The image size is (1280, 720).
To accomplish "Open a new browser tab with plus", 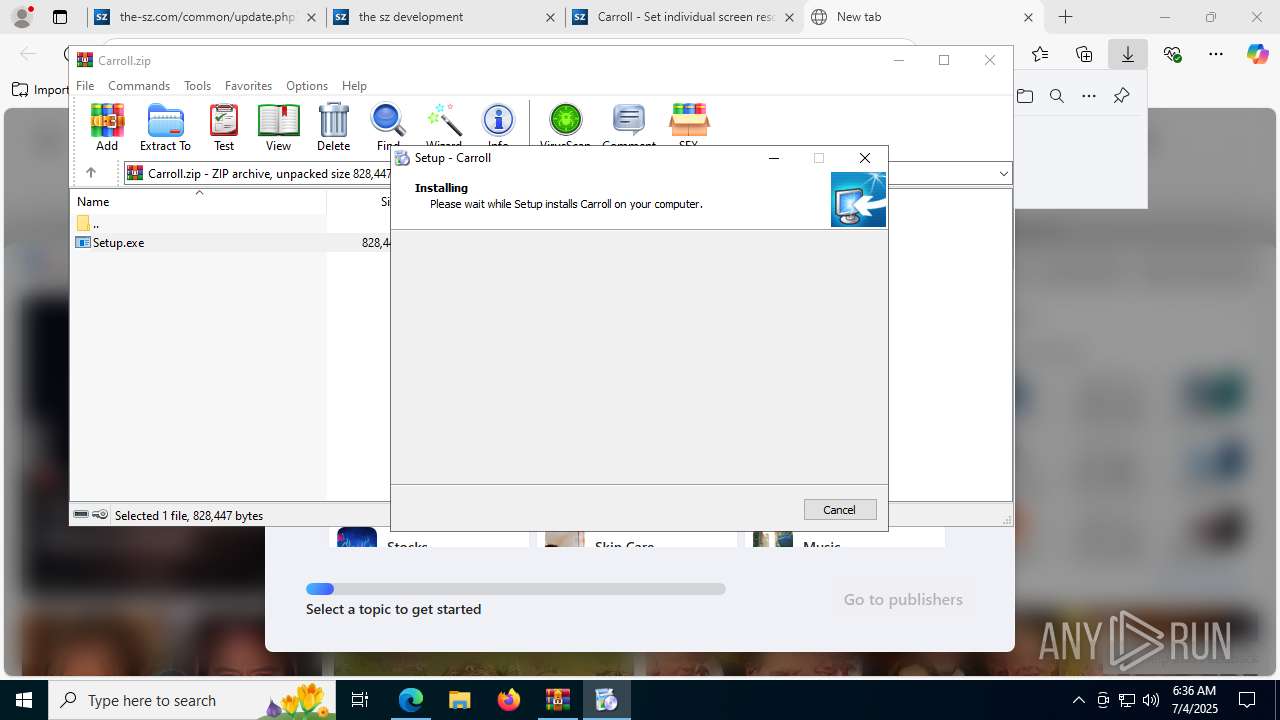I will point(1066,17).
